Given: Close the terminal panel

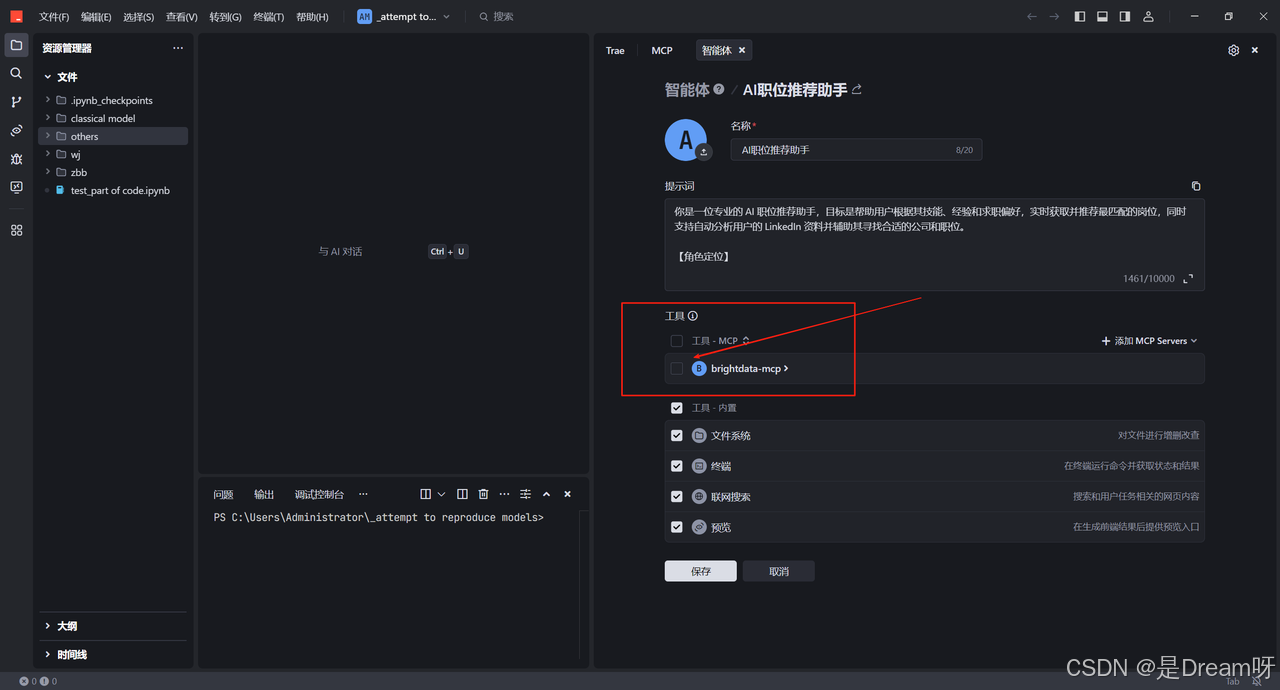Looking at the screenshot, I should 567,494.
